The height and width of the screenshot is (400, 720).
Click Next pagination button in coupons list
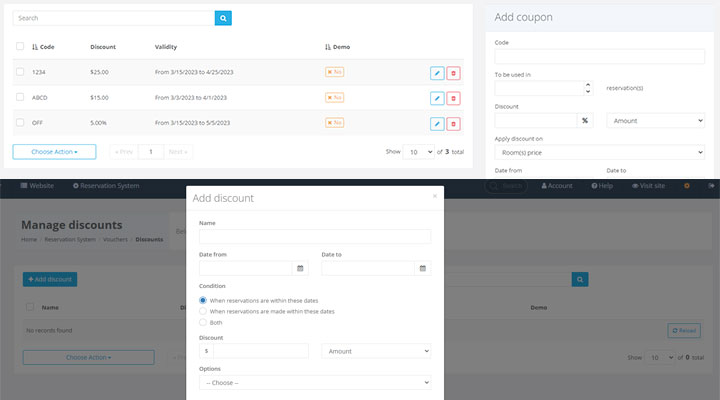pyautogui.click(x=178, y=152)
